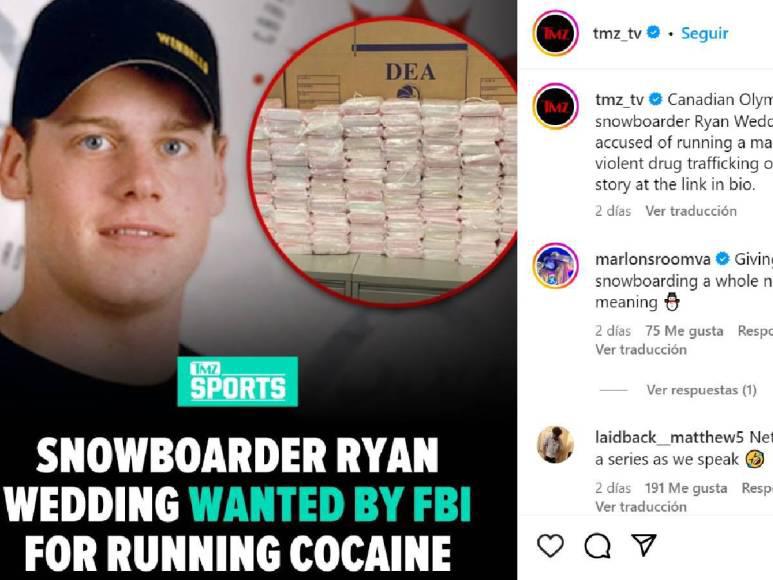The height and width of the screenshot is (580, 773).
Task: Open laidback__matthew5's profile avatar
Action: click(x=555, y=444)
